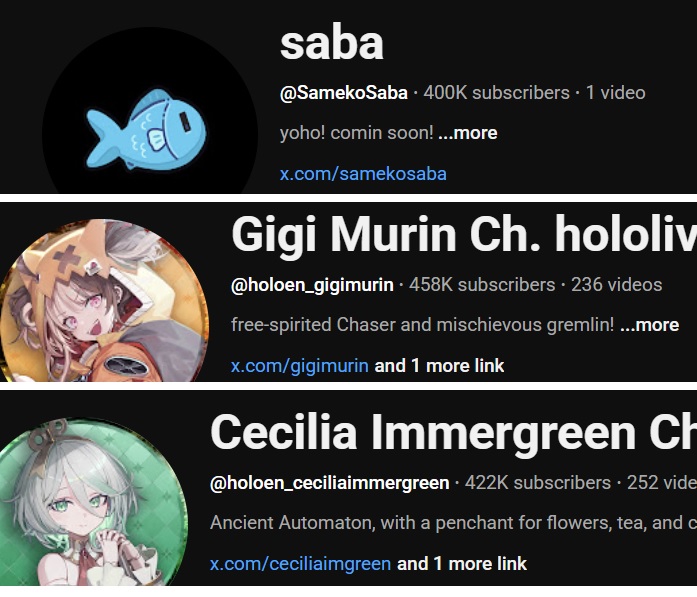The height and width of the screenshot is (597, 697).
Task: Open Cecilia Immergreen's channel profile picture
Action: click(x=92, y=501)
